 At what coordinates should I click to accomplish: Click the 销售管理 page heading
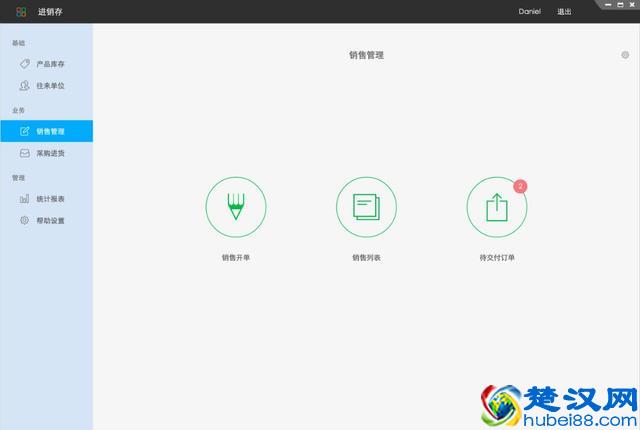tap(367, 55)
